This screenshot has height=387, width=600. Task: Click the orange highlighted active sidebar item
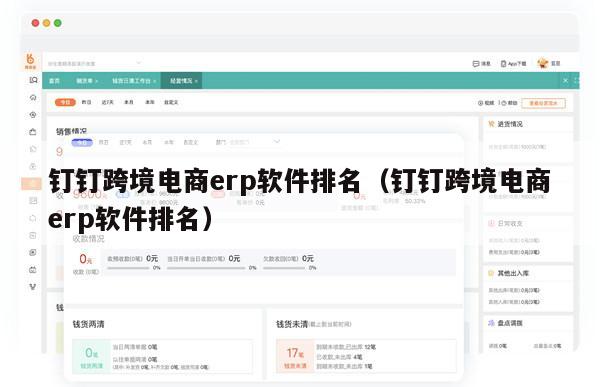(x=31, y=184)
